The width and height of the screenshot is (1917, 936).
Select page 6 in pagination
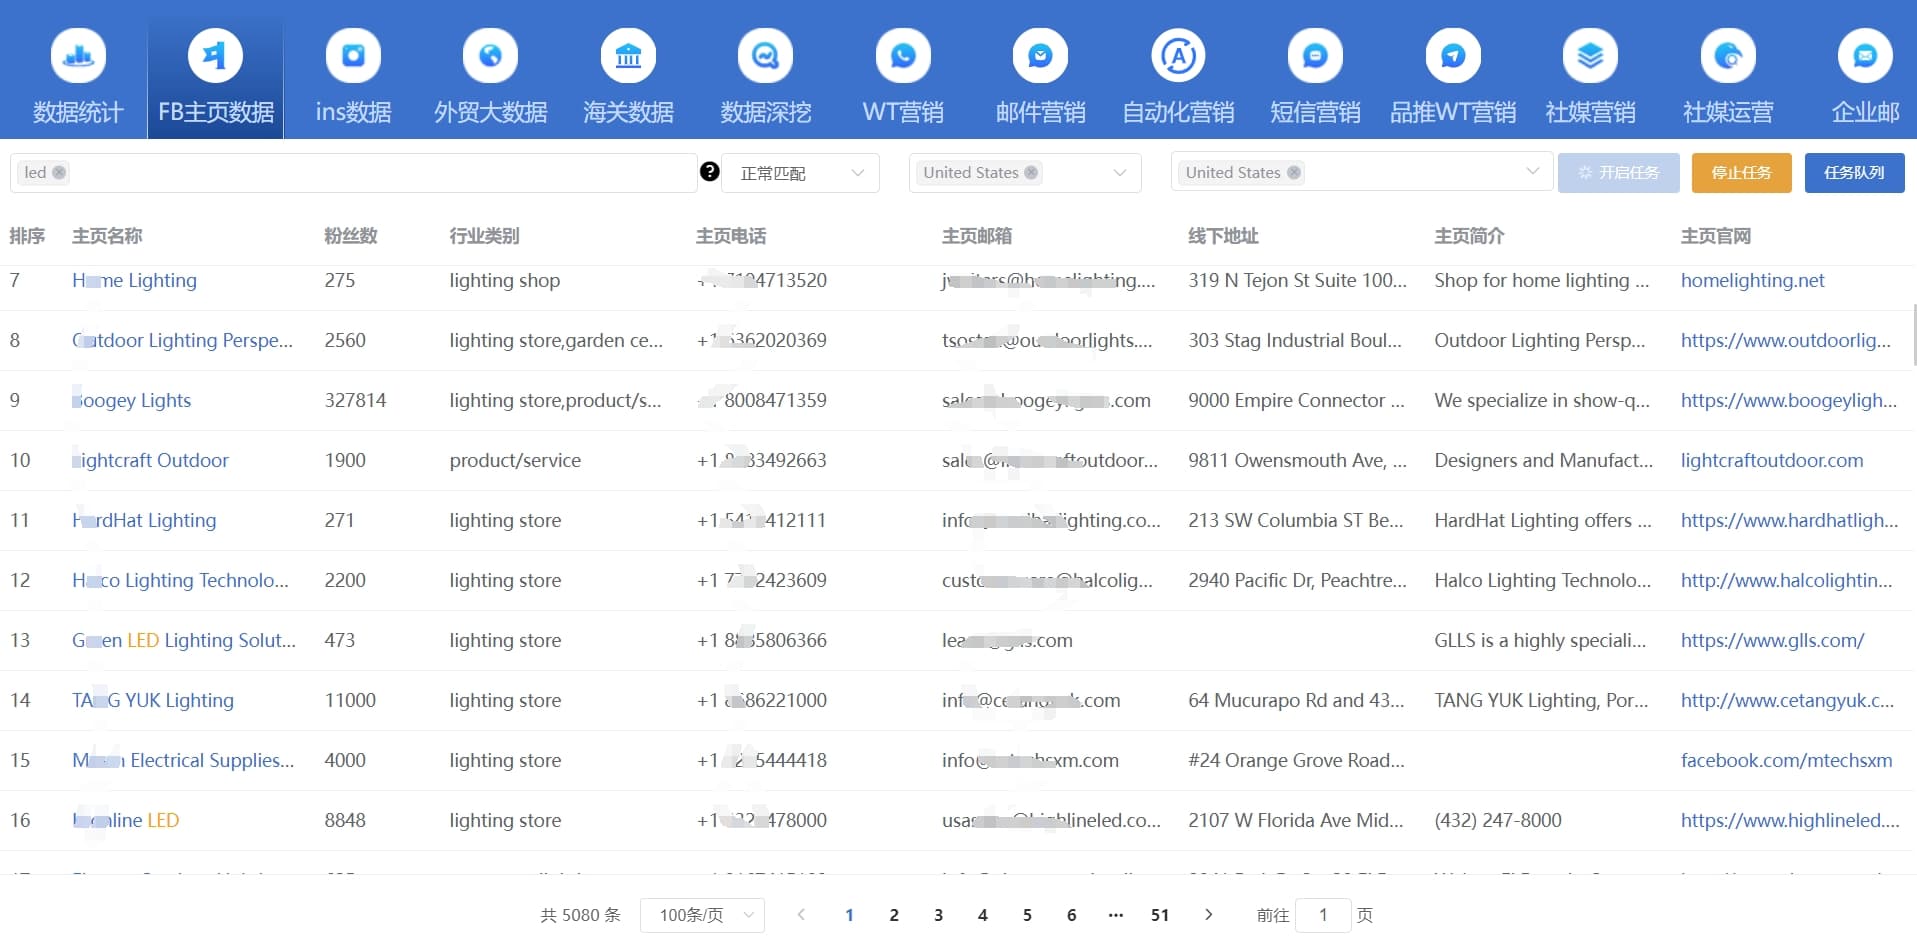click(x=1071, y=915)
